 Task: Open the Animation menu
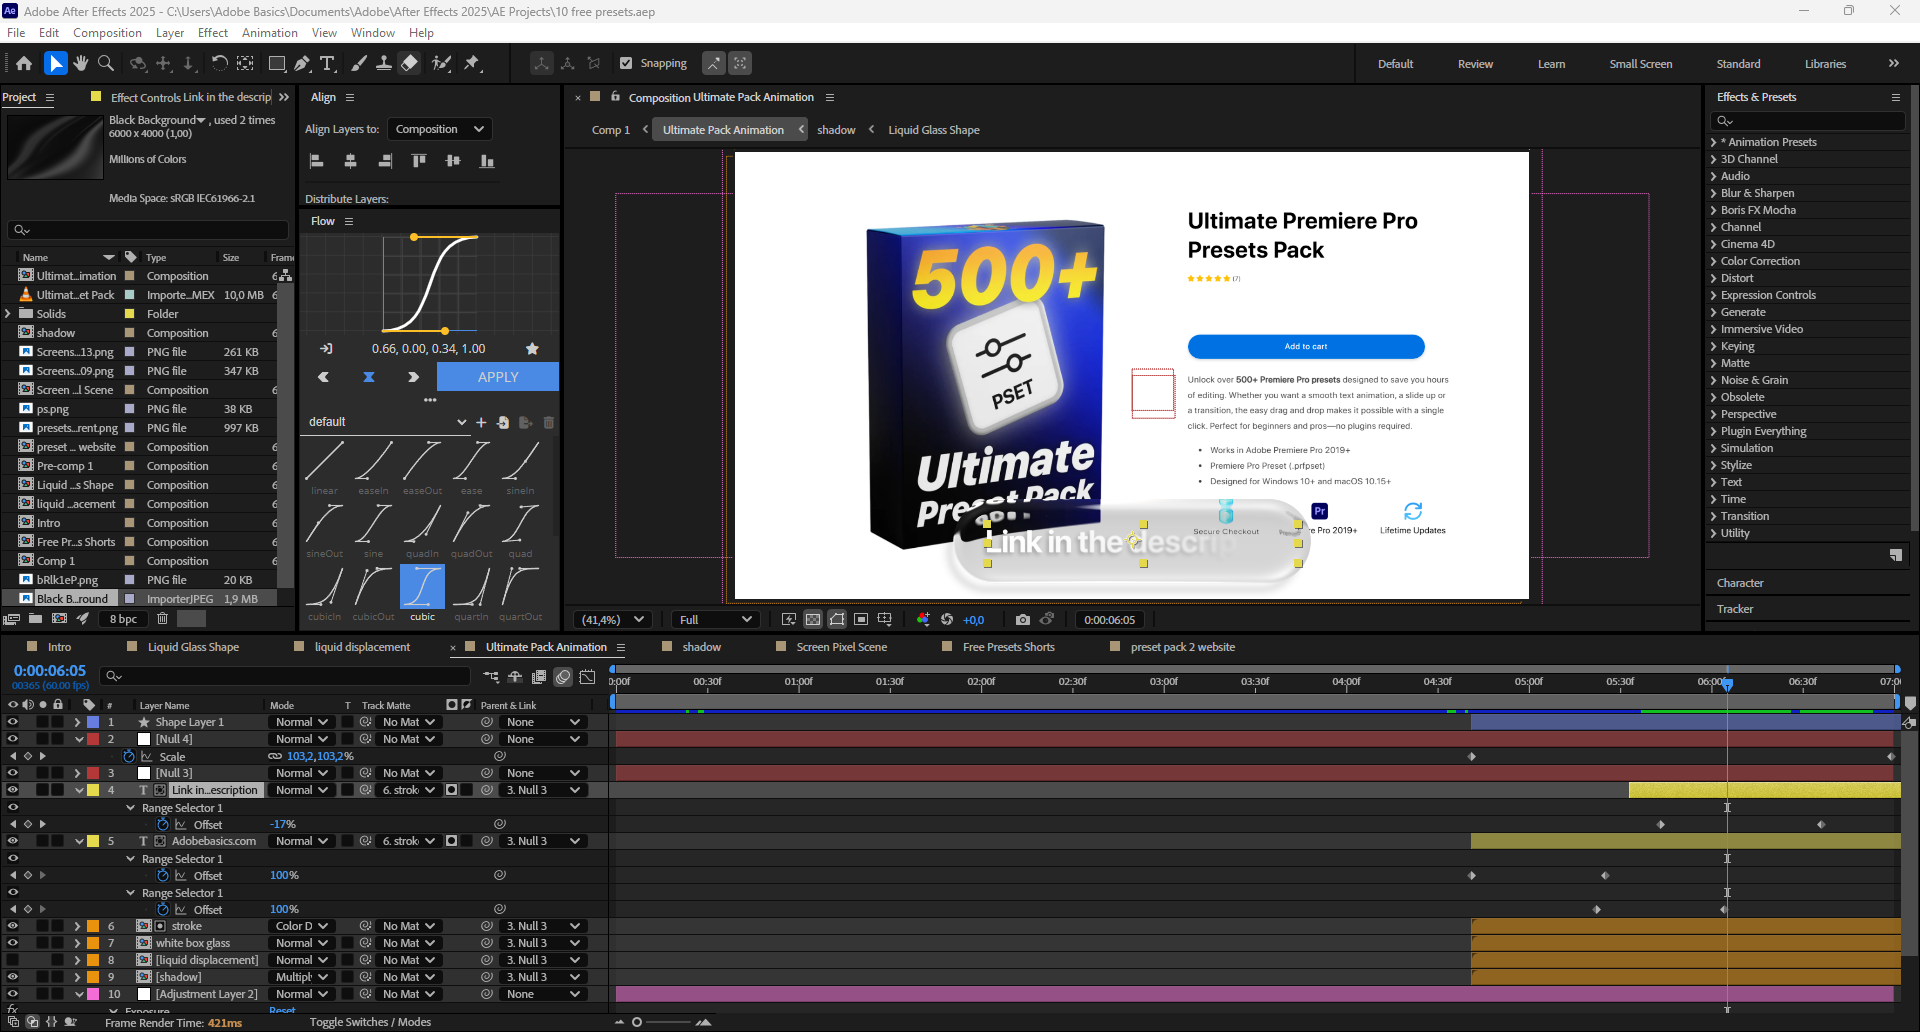point(269,33)
